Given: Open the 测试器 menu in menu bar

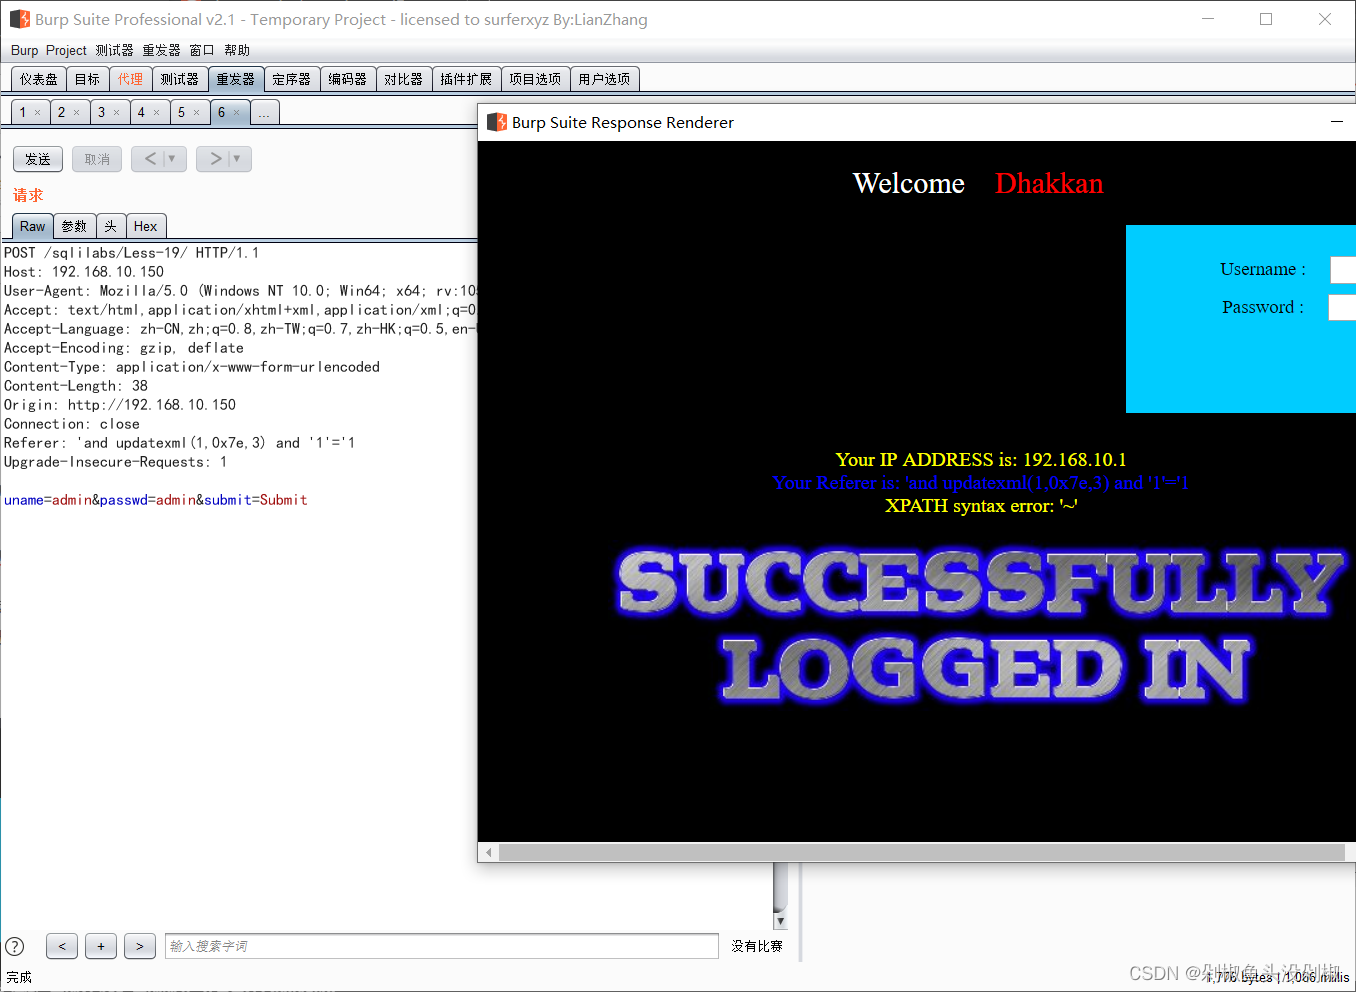Looking at the screenshot, I should (114, 50).
